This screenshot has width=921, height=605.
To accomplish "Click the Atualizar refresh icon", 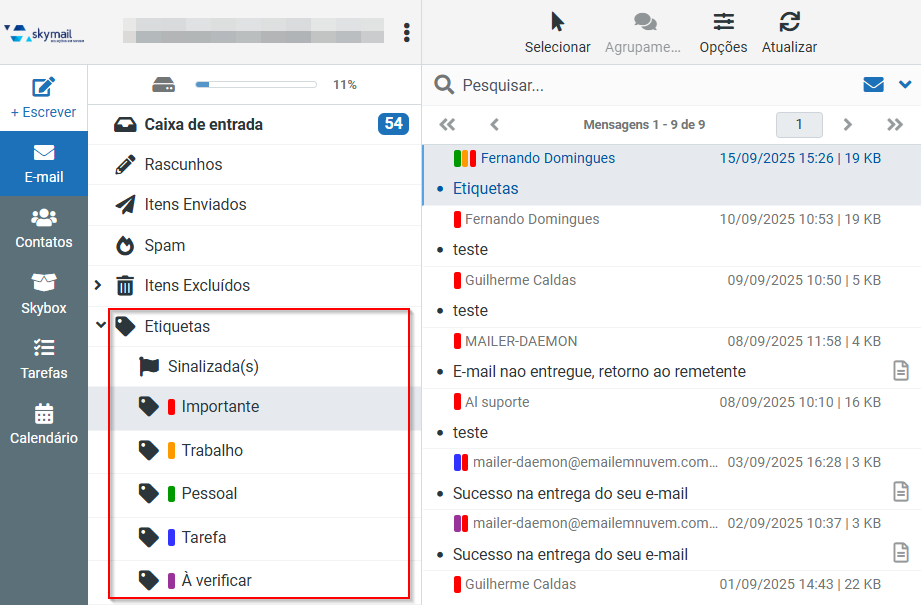I will coord(789,22).
